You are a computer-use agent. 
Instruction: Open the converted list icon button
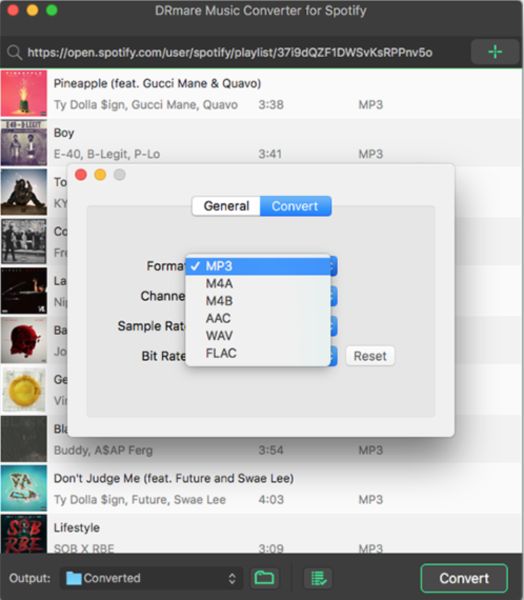(318, 577)
